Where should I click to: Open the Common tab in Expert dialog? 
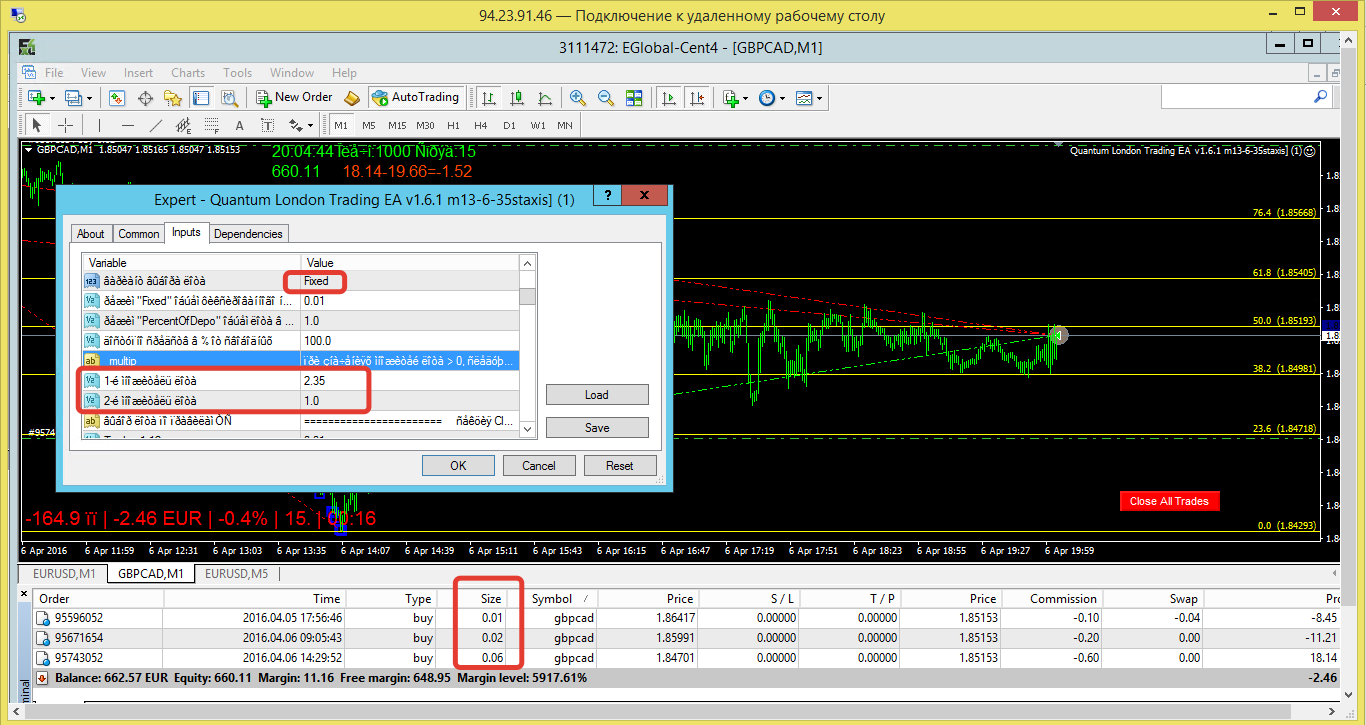139,234
